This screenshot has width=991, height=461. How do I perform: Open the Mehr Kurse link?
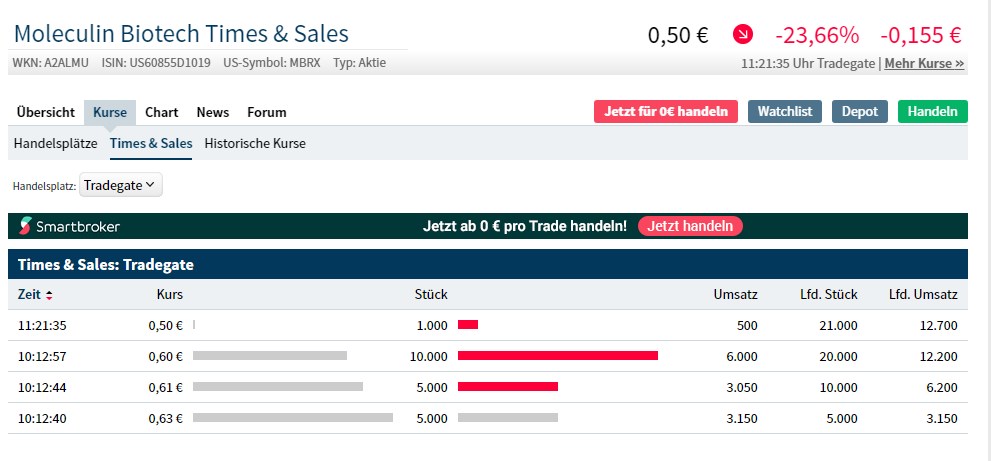click(x=924, y=63)
